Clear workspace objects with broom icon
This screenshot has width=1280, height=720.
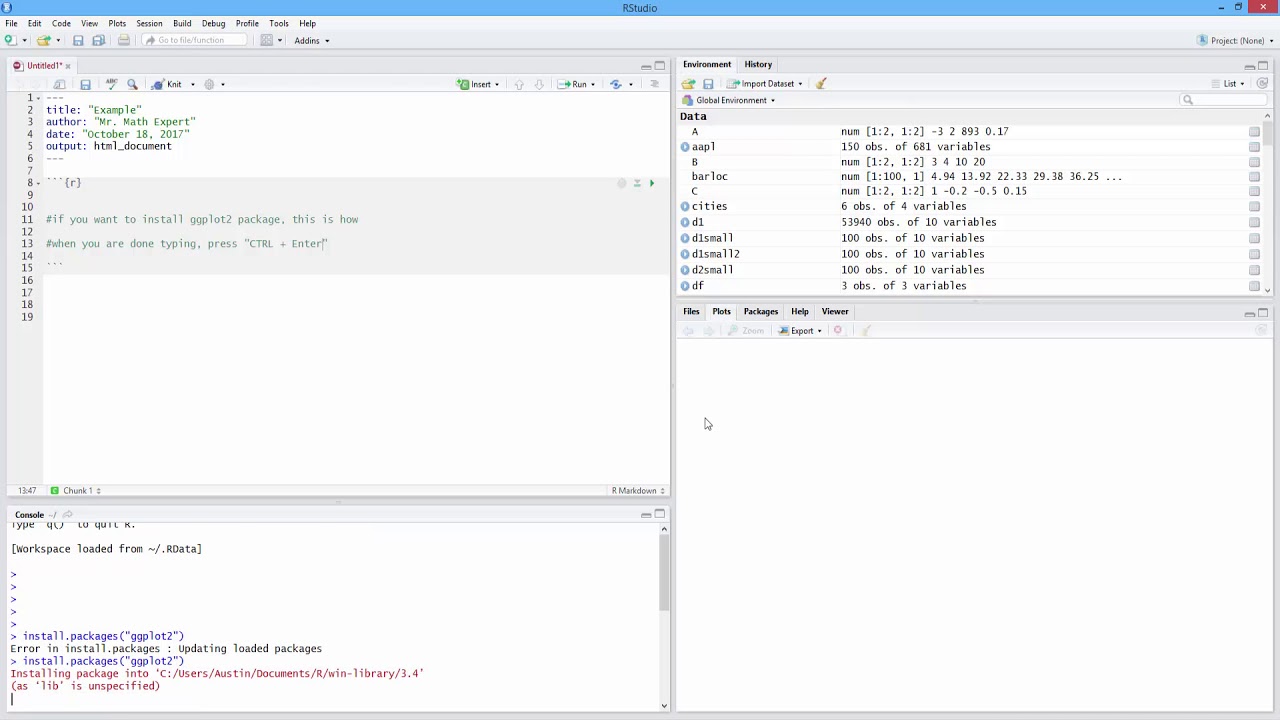pos(821,84)
